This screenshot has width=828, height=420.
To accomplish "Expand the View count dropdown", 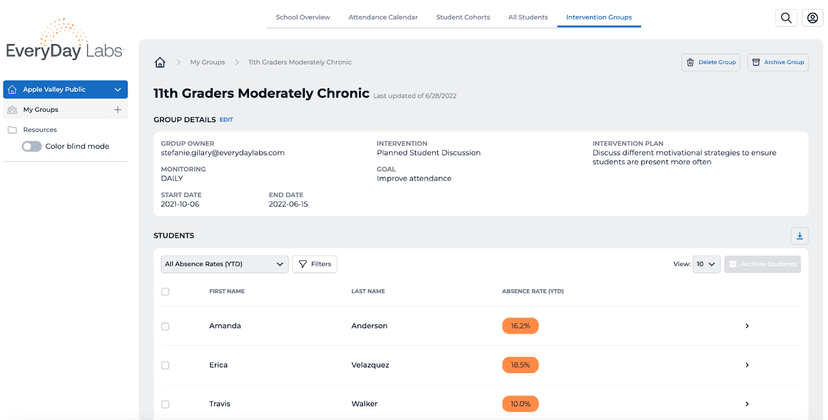I will pos(706,264).
